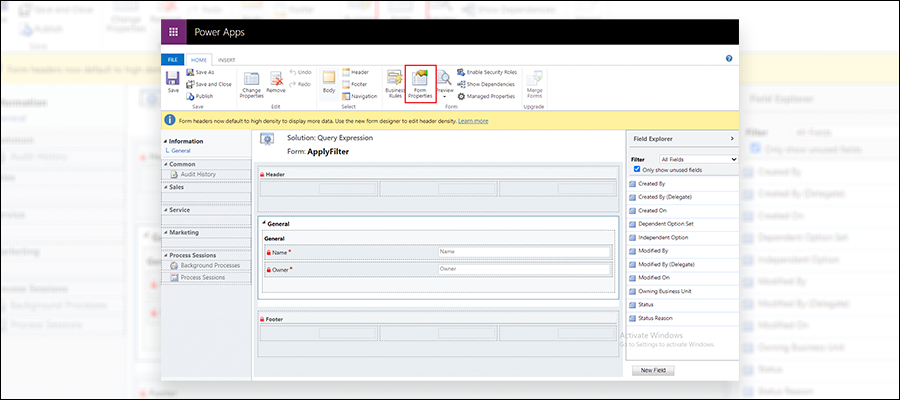Select the Footer section on canvas

coord(439,334)
